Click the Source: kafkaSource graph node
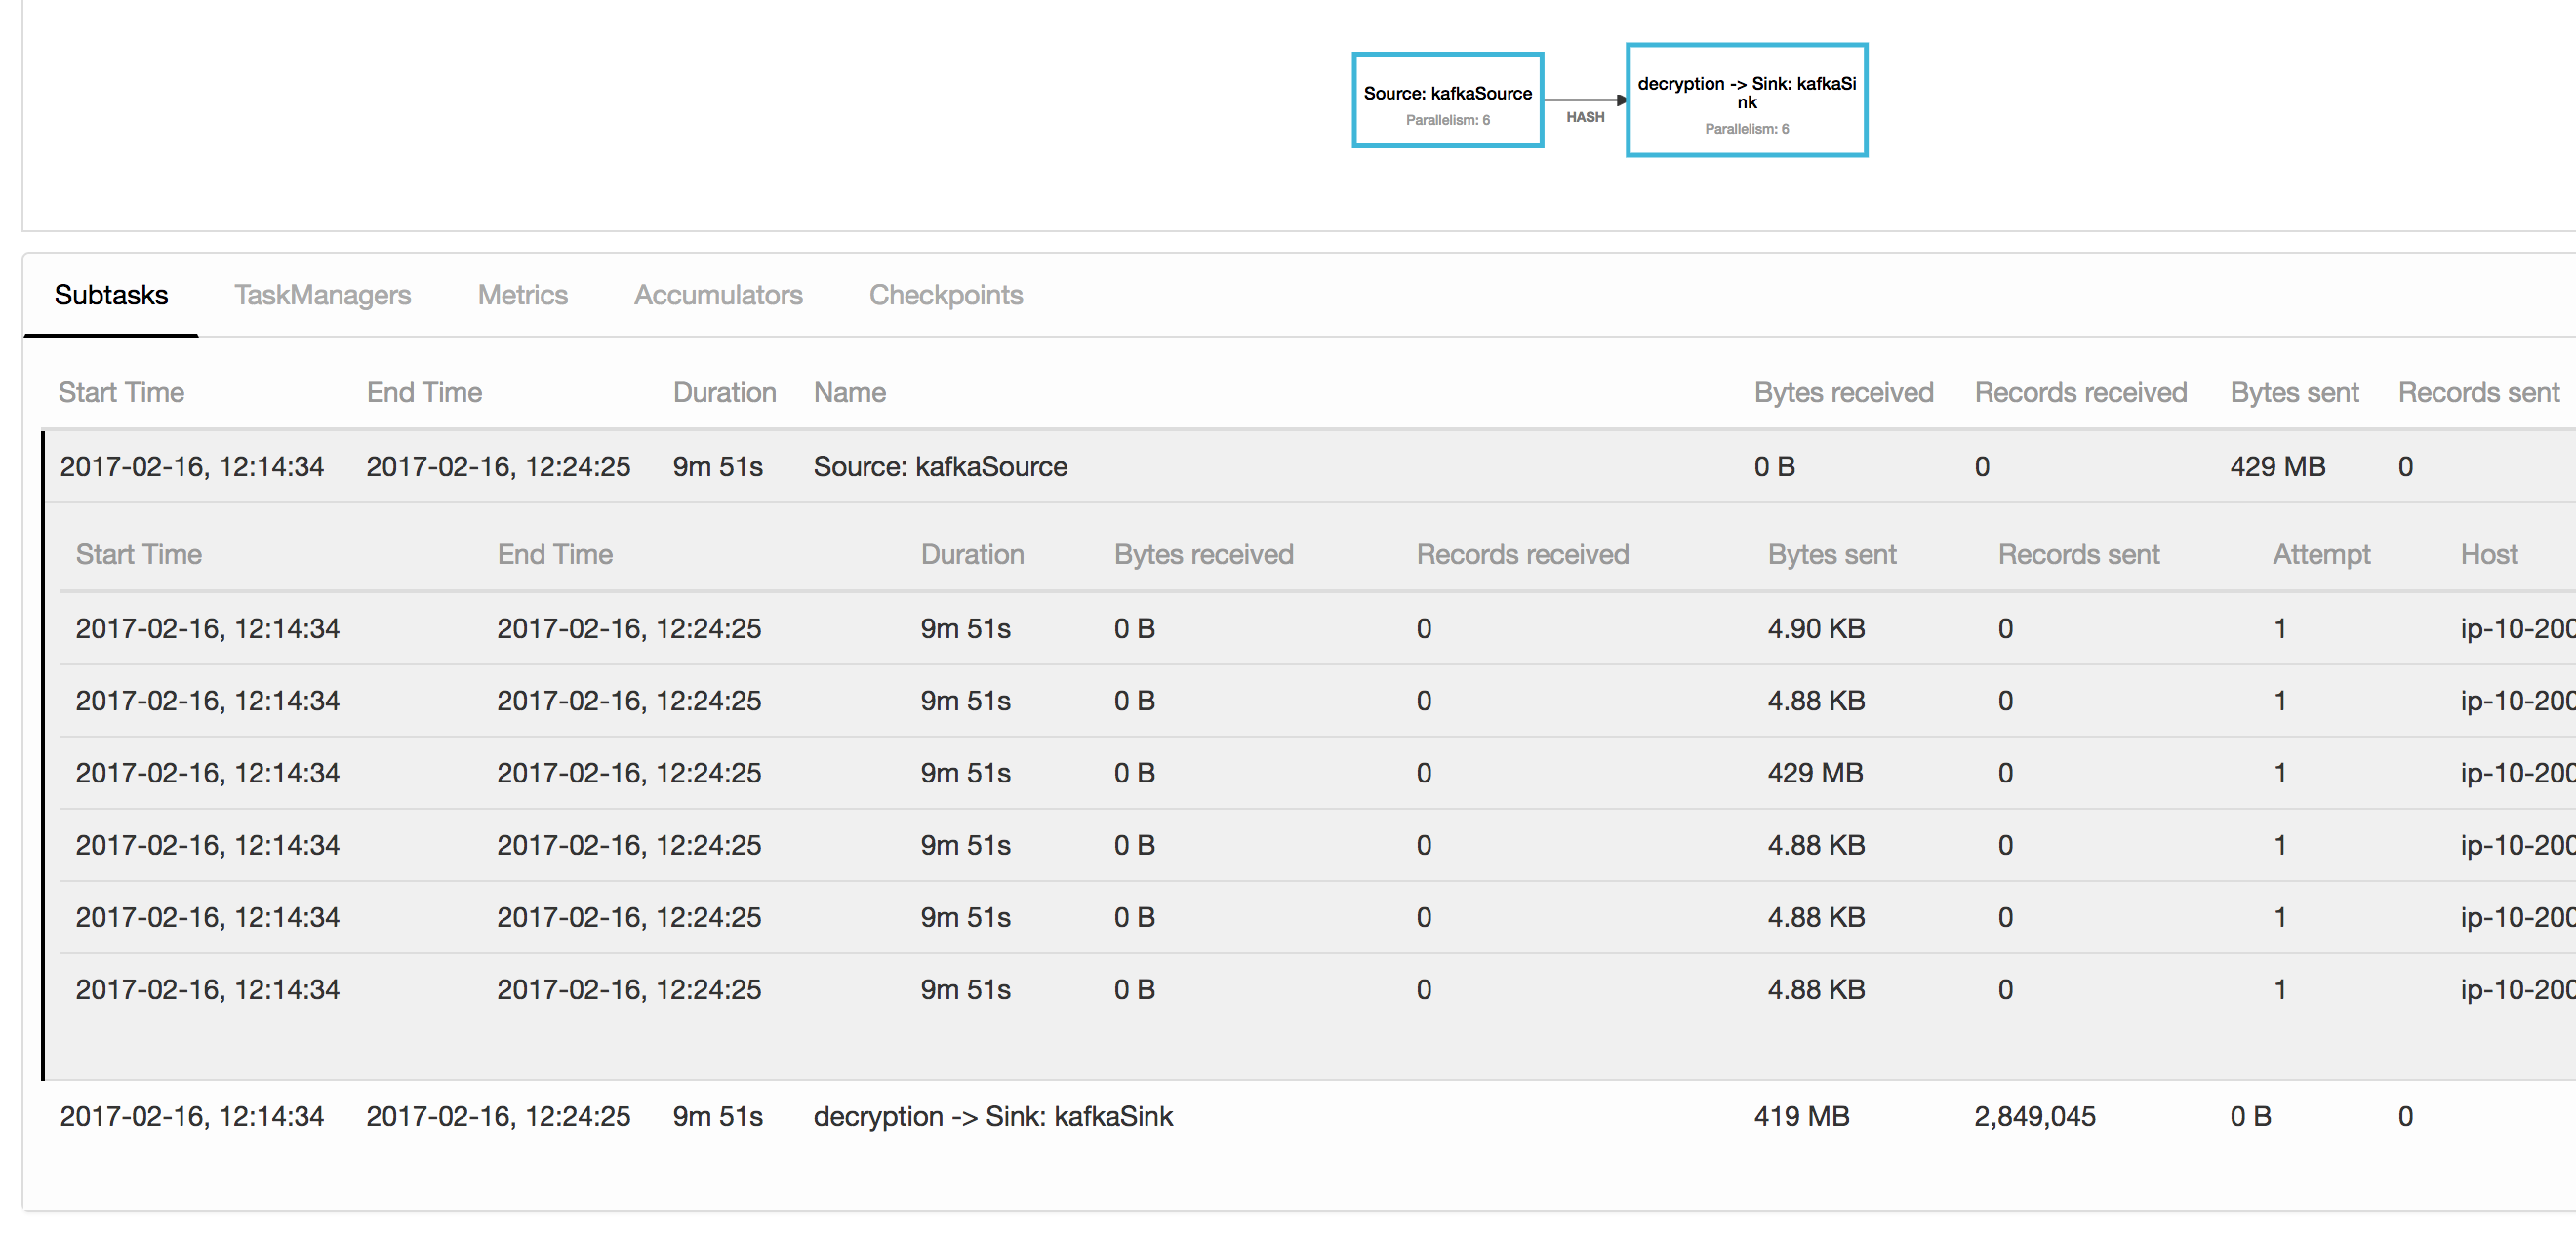The image size is (2576, 1243). pyautogui.click(x=1447, y=100)
